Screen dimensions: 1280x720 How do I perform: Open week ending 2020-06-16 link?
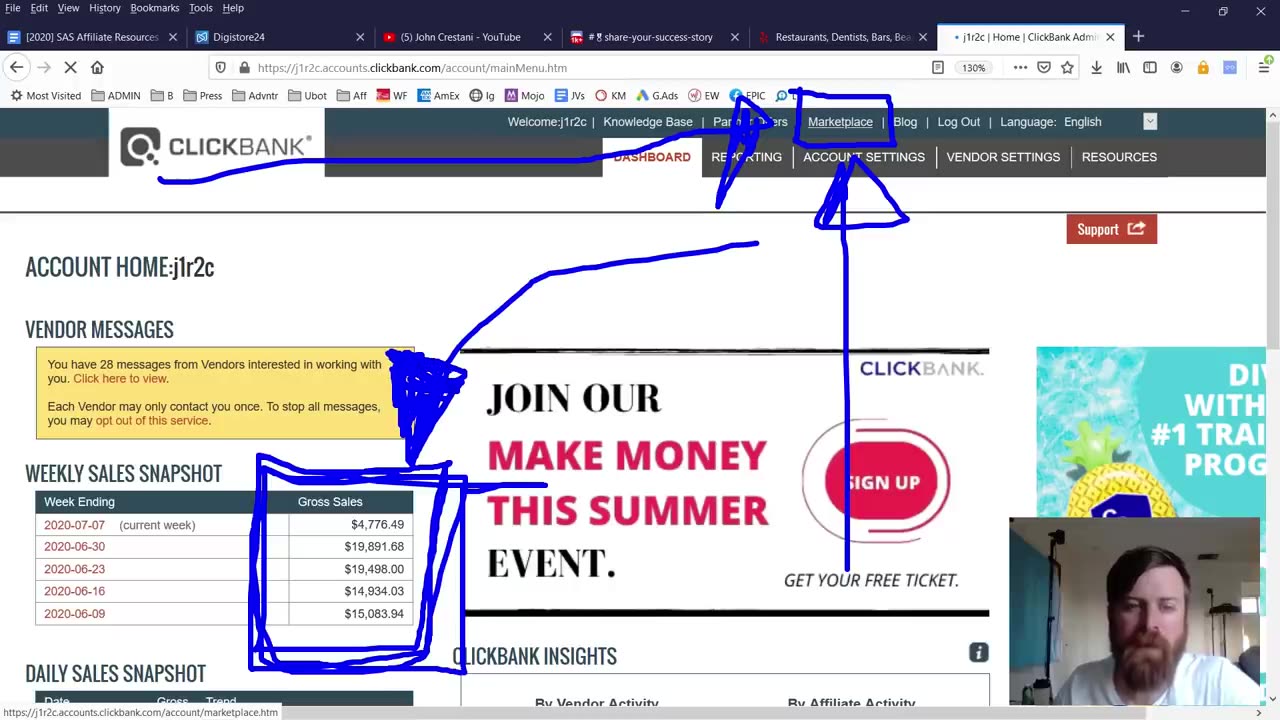[74, 591]
